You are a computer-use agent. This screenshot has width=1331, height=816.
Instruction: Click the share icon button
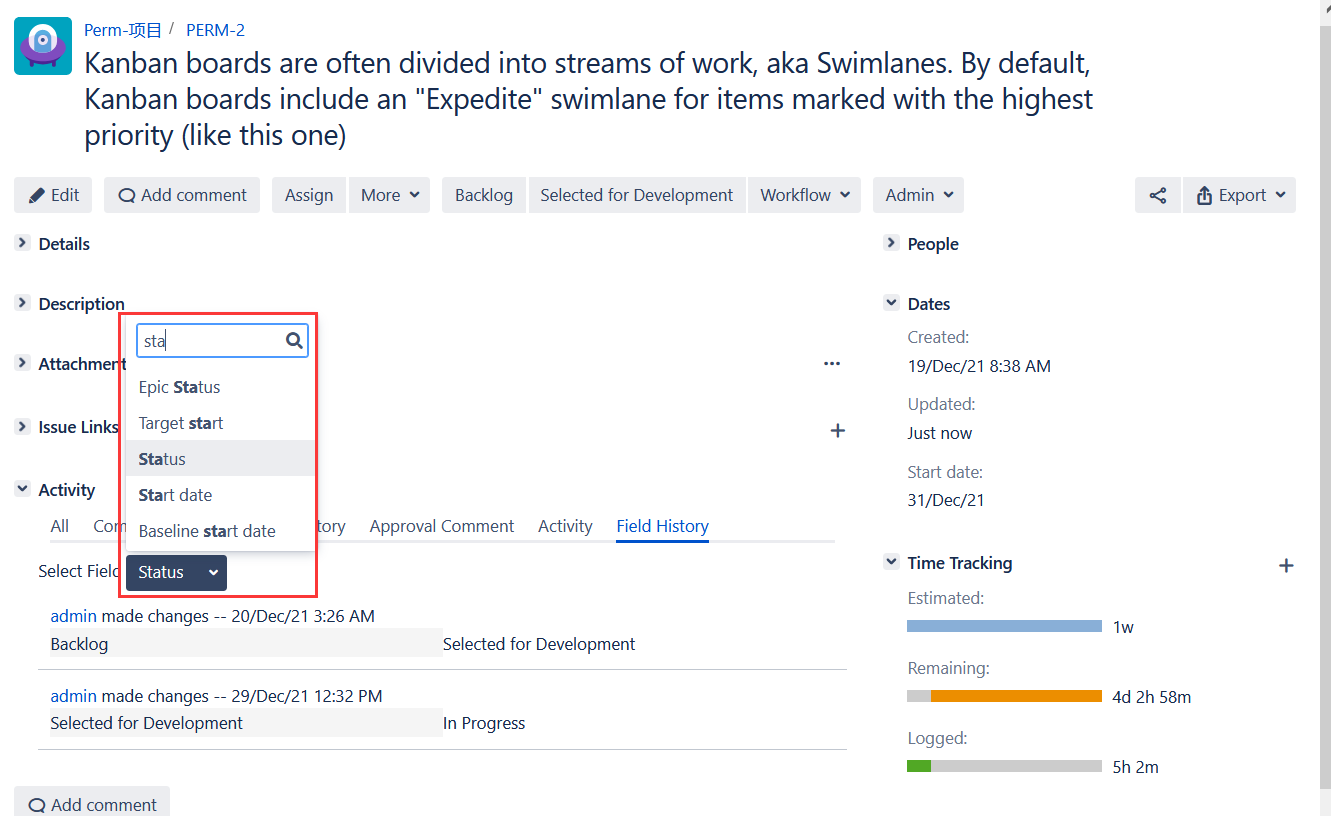point(1158,195)
